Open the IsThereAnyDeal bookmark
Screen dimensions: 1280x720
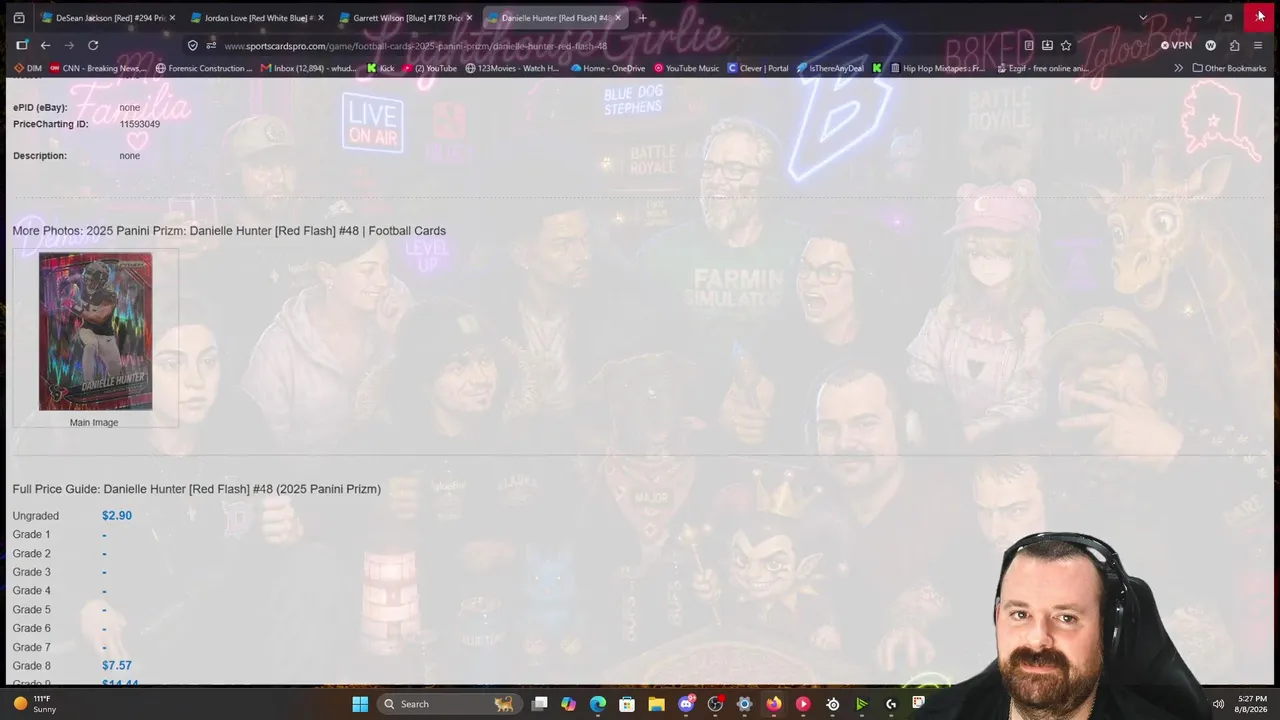832,68
